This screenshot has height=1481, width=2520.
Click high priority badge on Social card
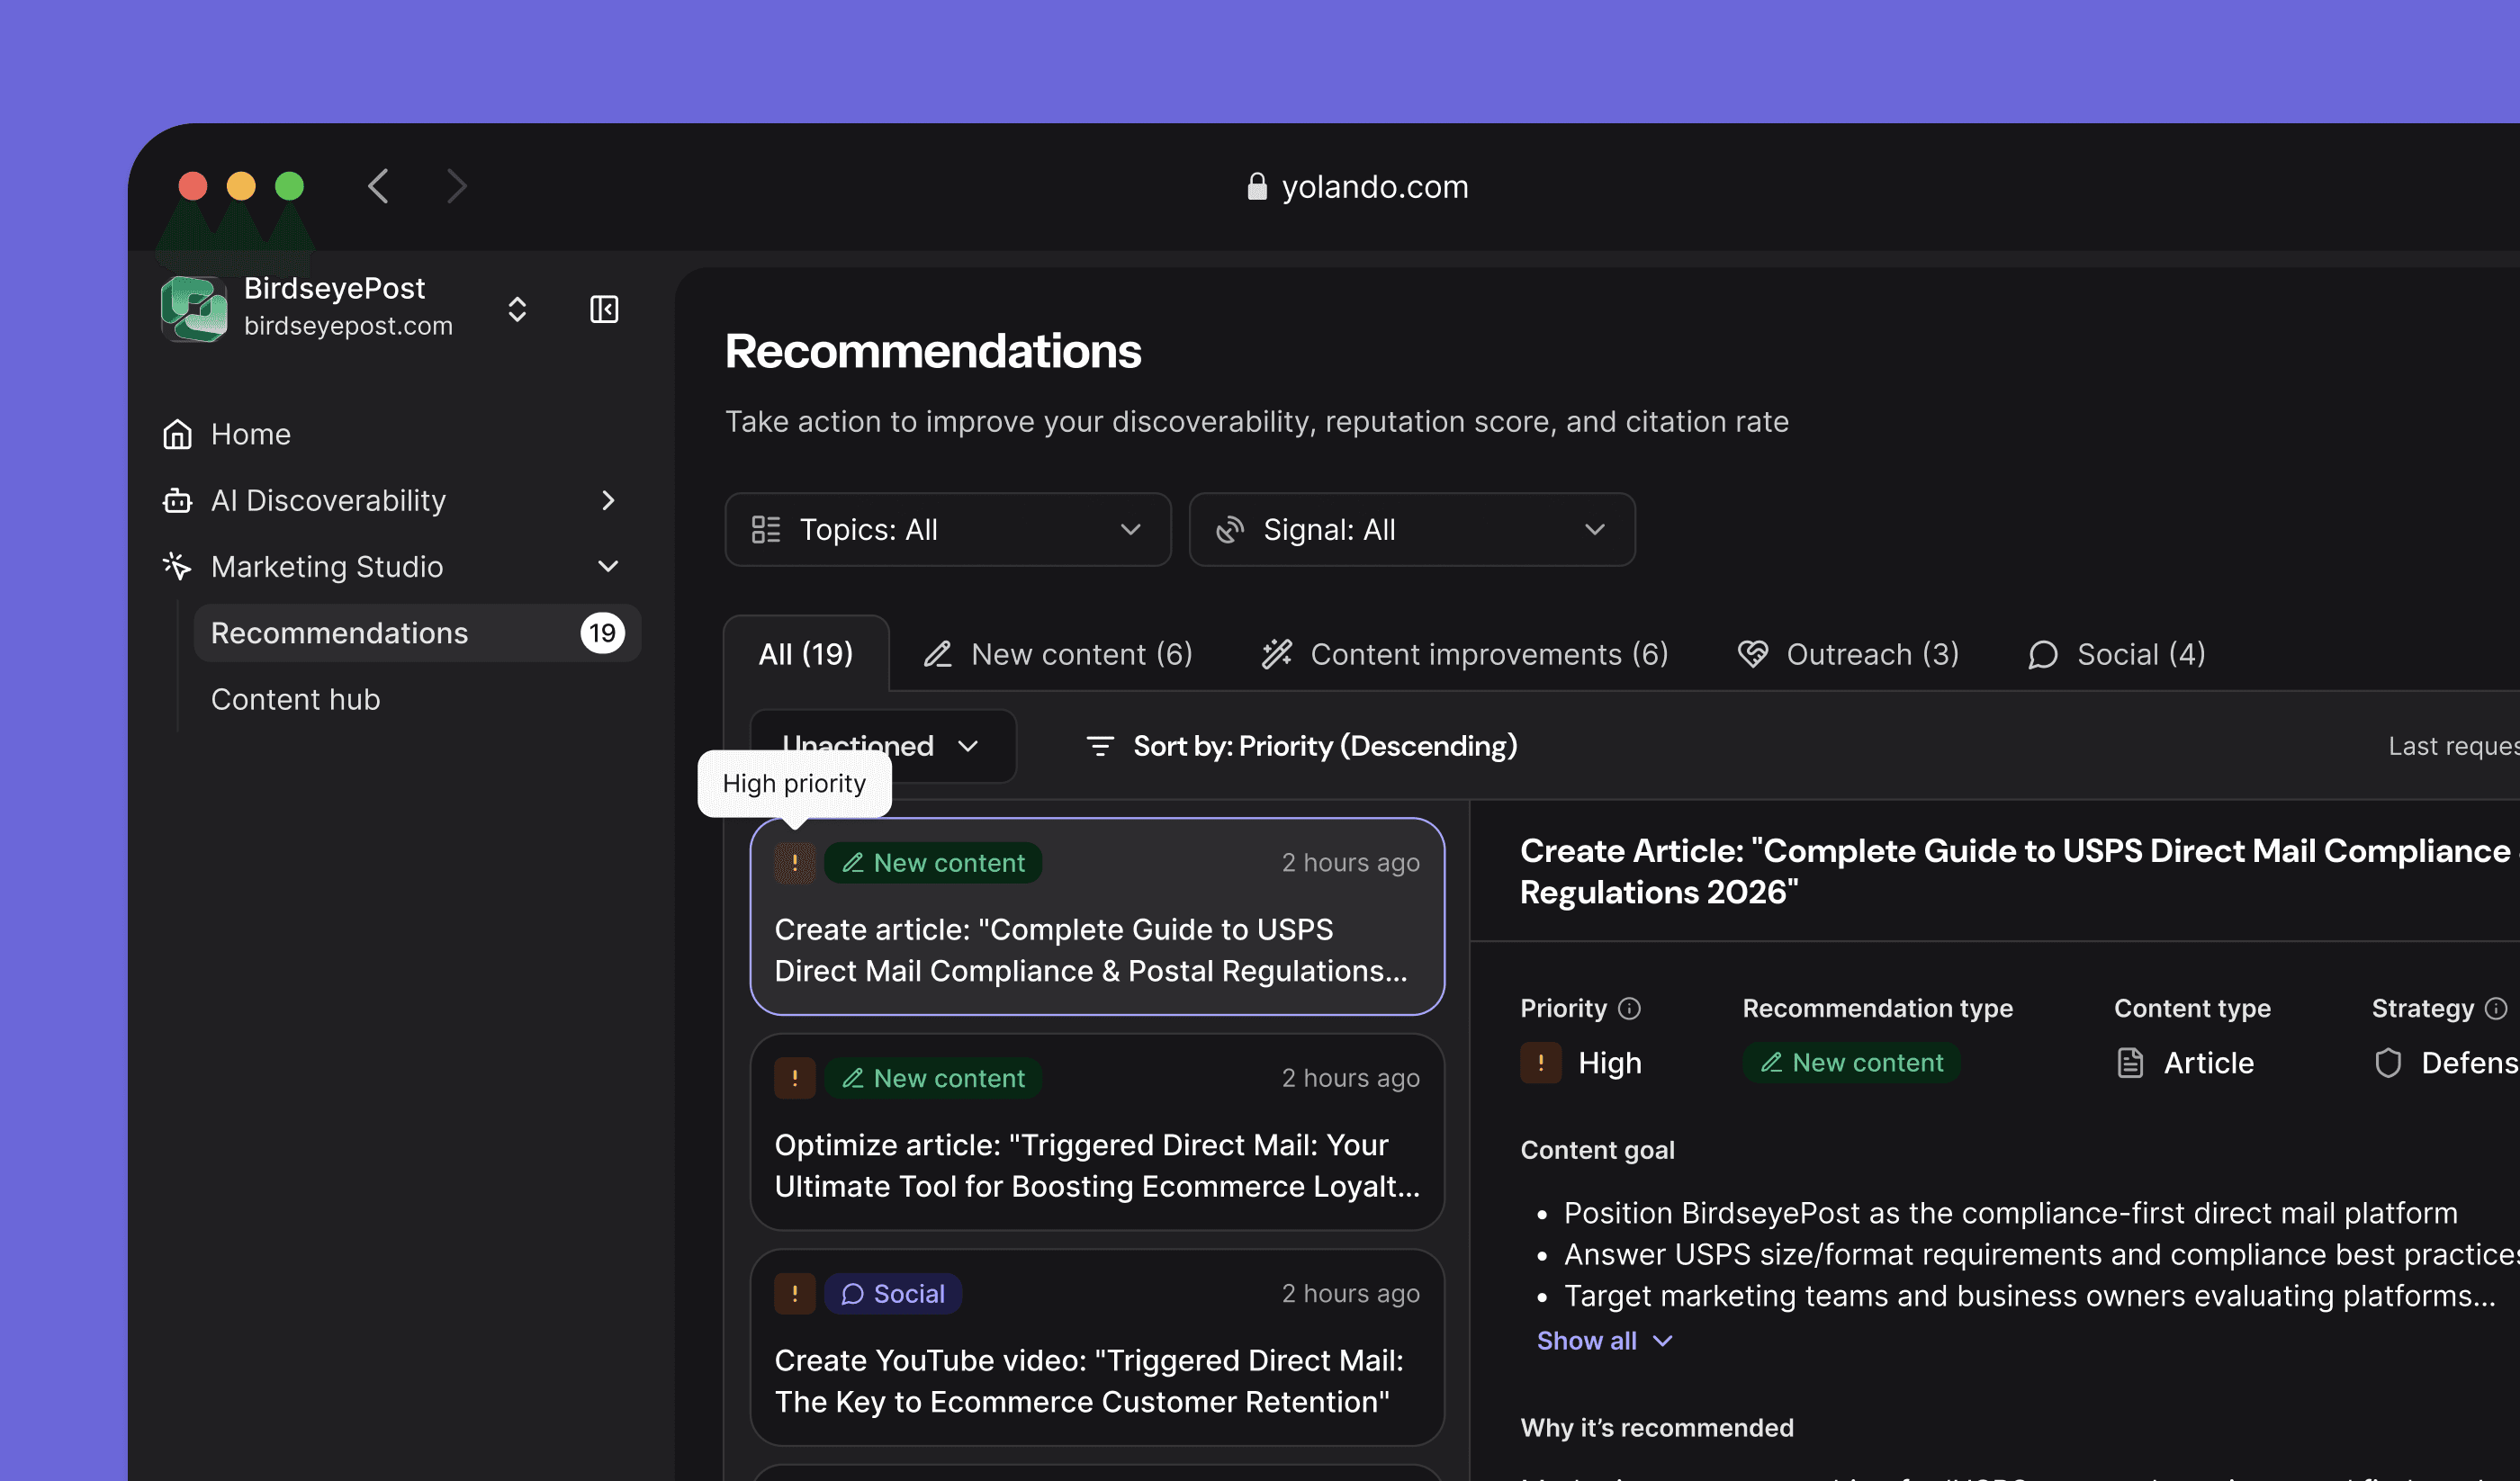794,1294
